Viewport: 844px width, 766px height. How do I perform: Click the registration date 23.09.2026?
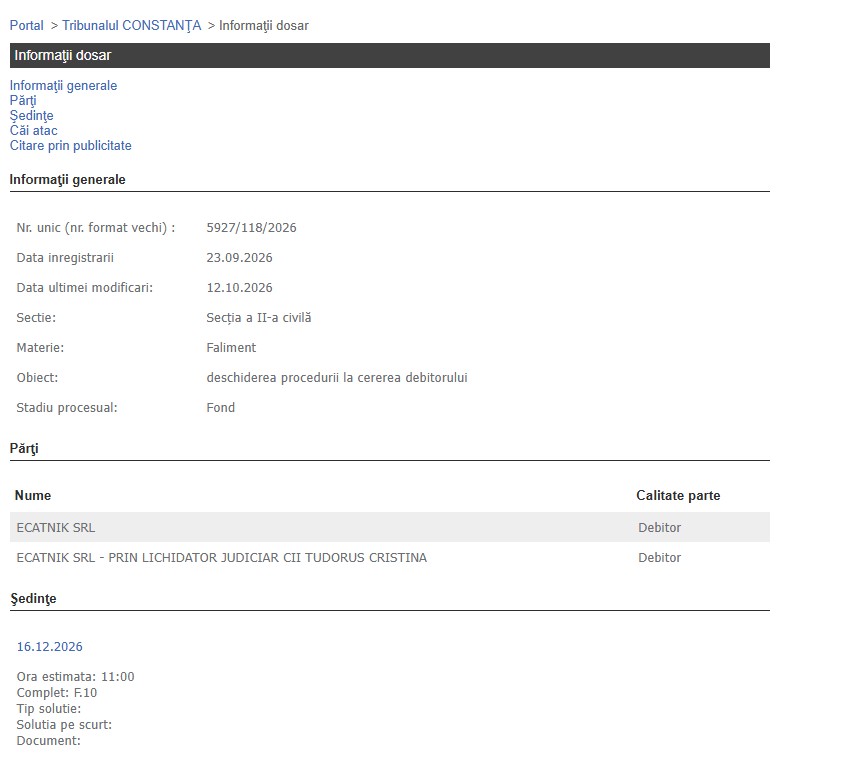coord(240,258)
